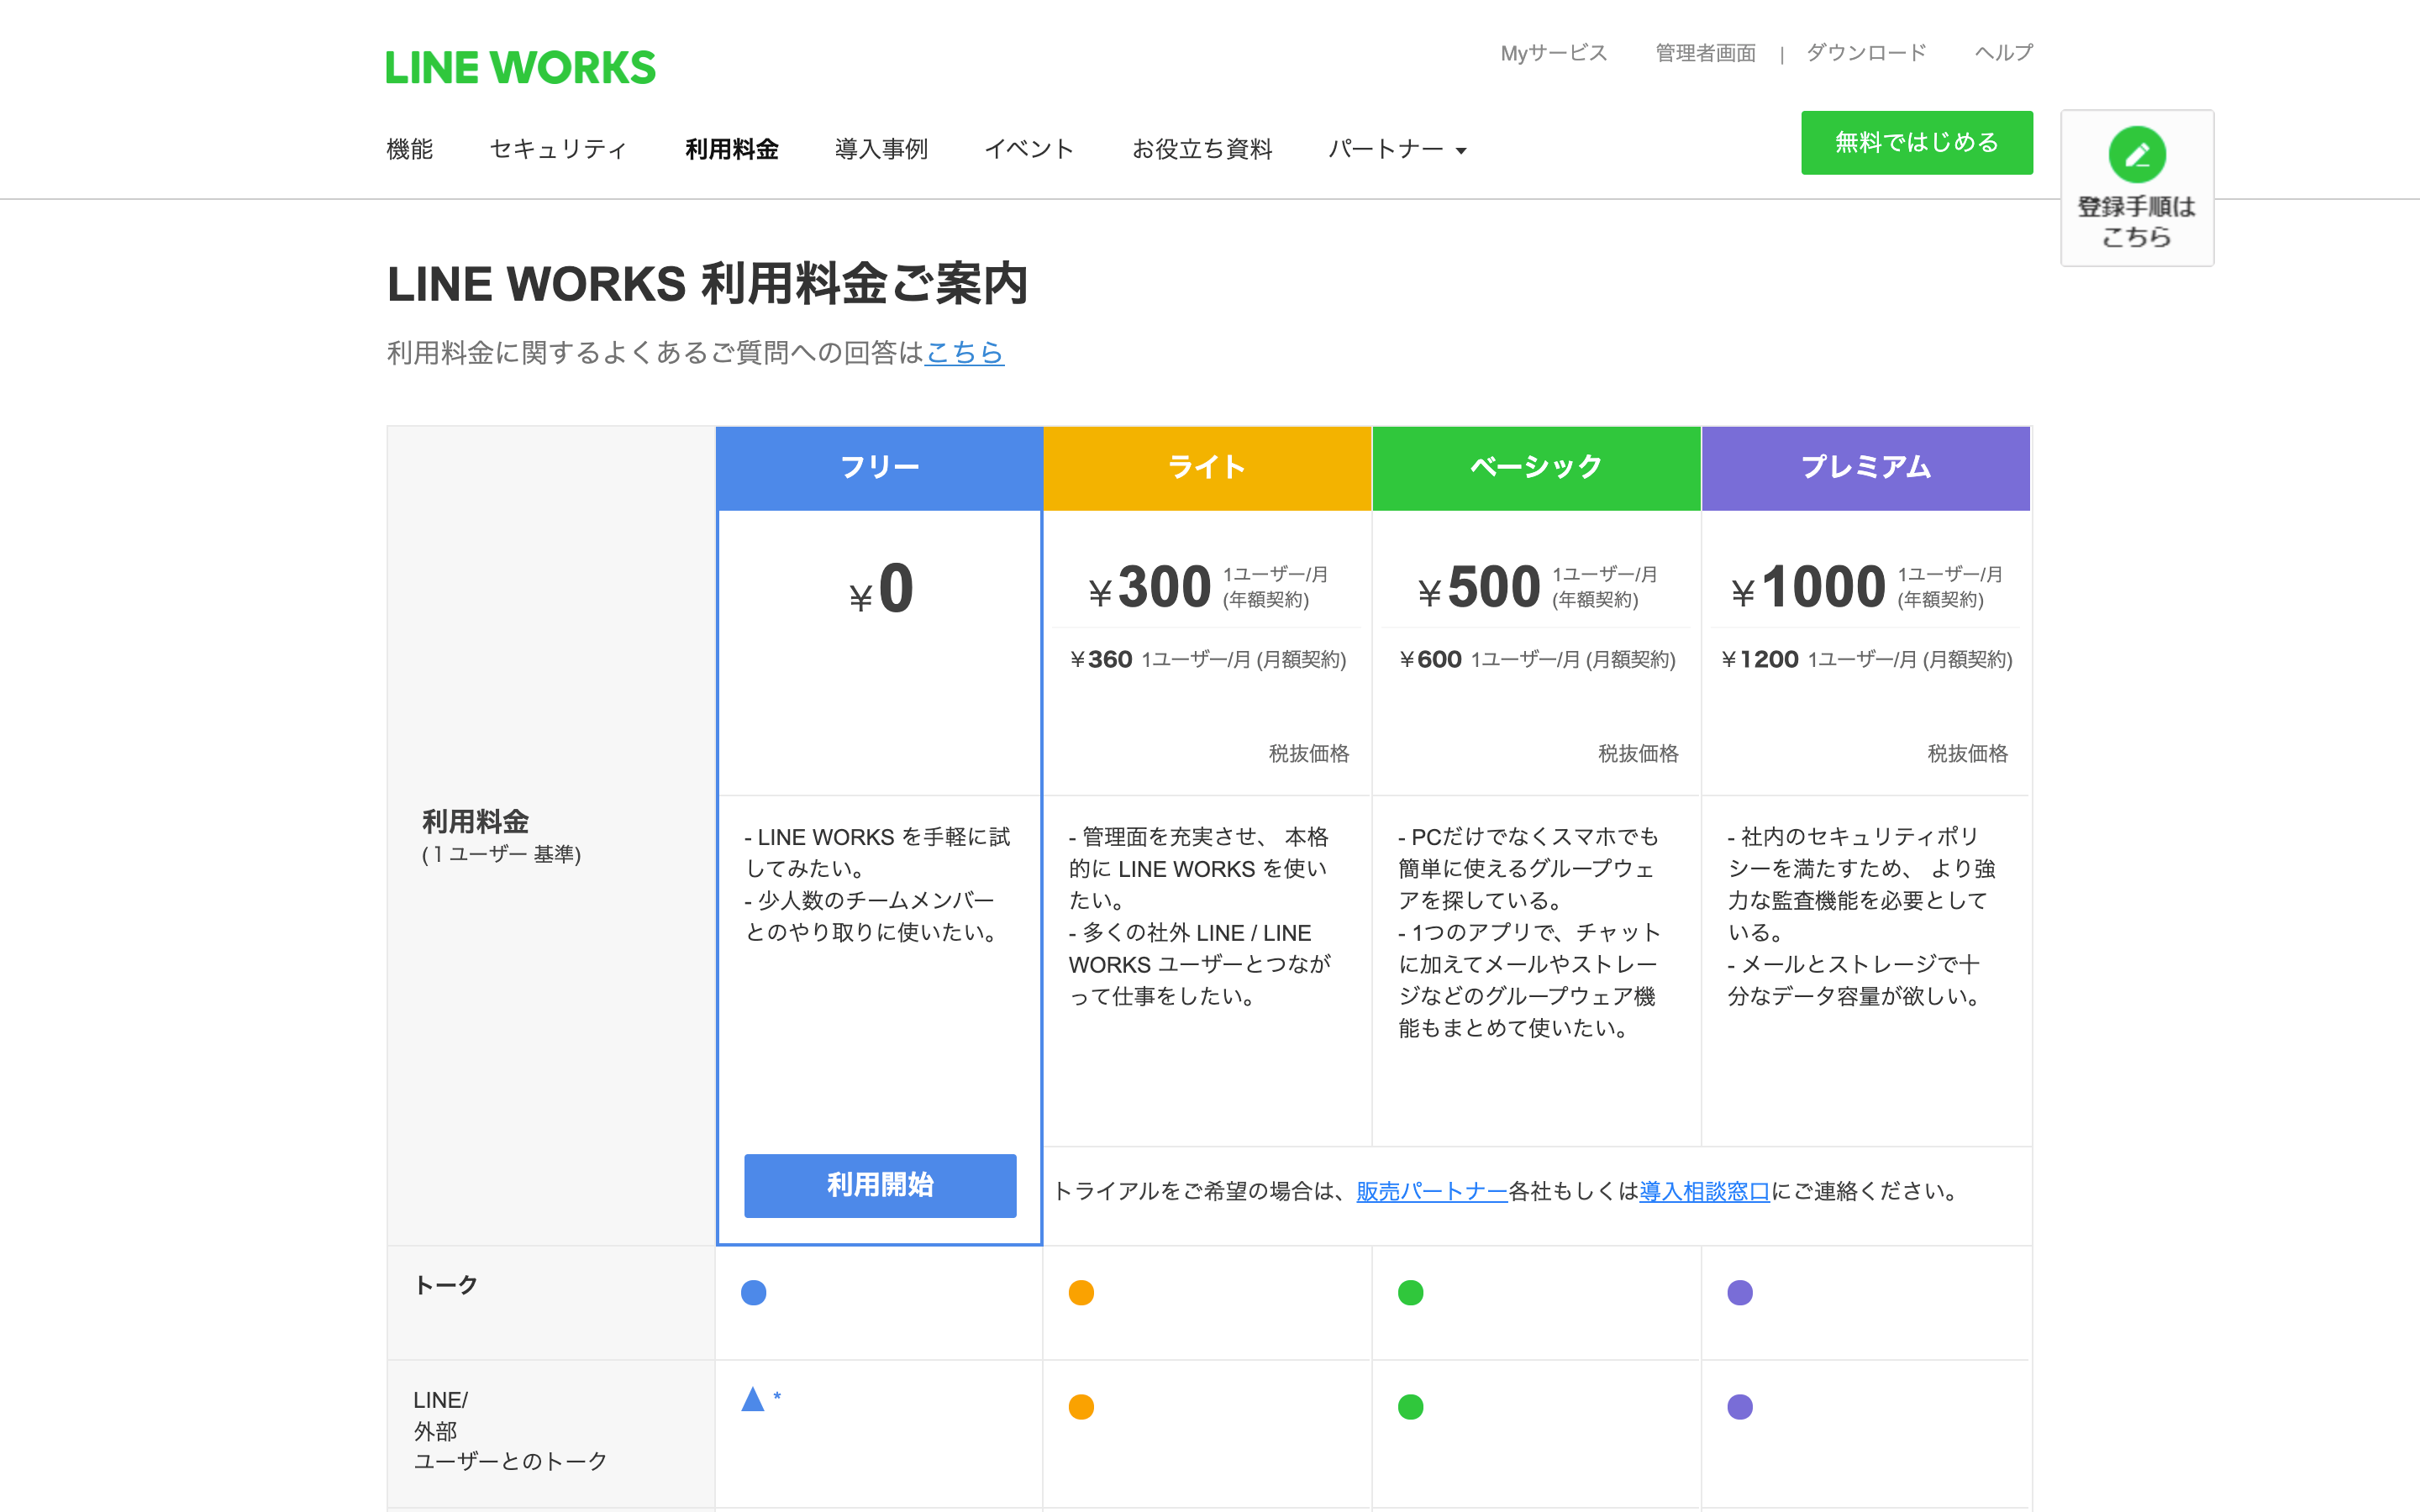Click purple dot in LINE/外部ユーザーとのトーク row
Screen dimensions: 2420x1512
[1740, 1407]
